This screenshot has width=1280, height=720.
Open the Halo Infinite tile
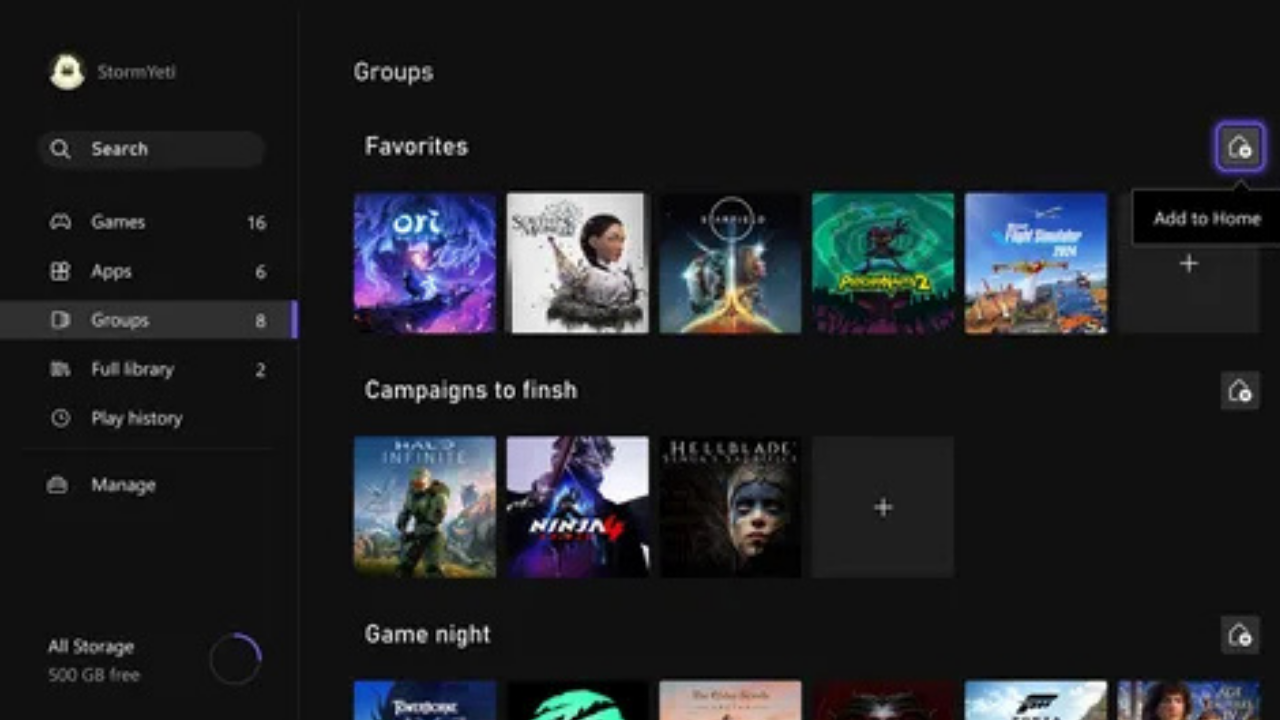[424, 507]
